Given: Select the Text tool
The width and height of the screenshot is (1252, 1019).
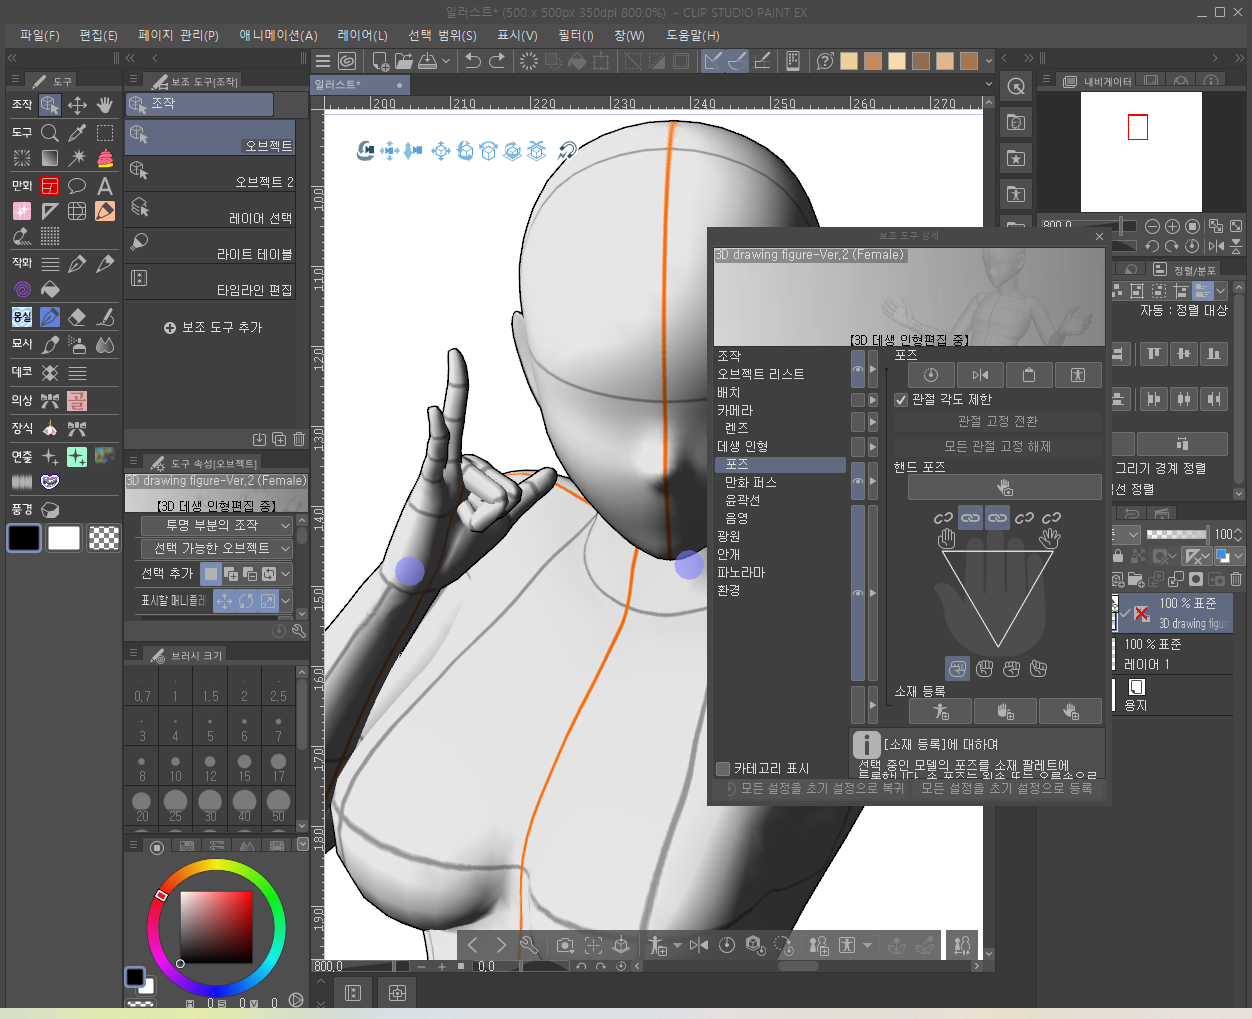Looking at the screenshot, I should (105, 185).
